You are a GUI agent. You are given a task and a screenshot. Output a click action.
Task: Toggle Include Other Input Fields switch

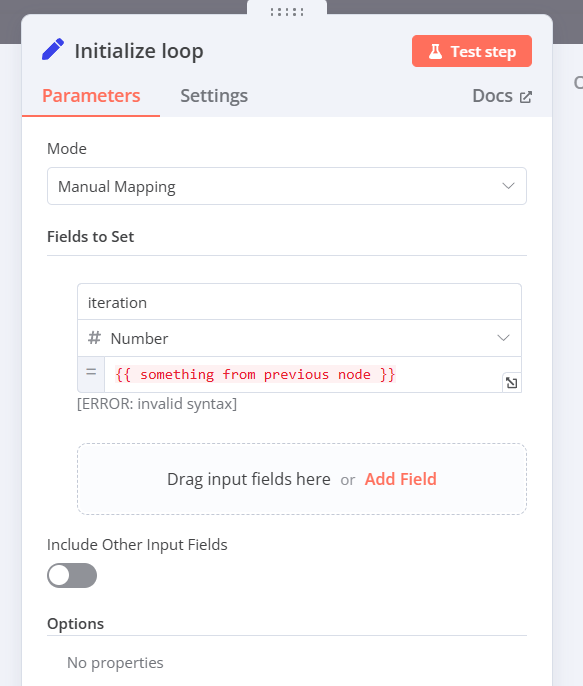click(72, 575)
